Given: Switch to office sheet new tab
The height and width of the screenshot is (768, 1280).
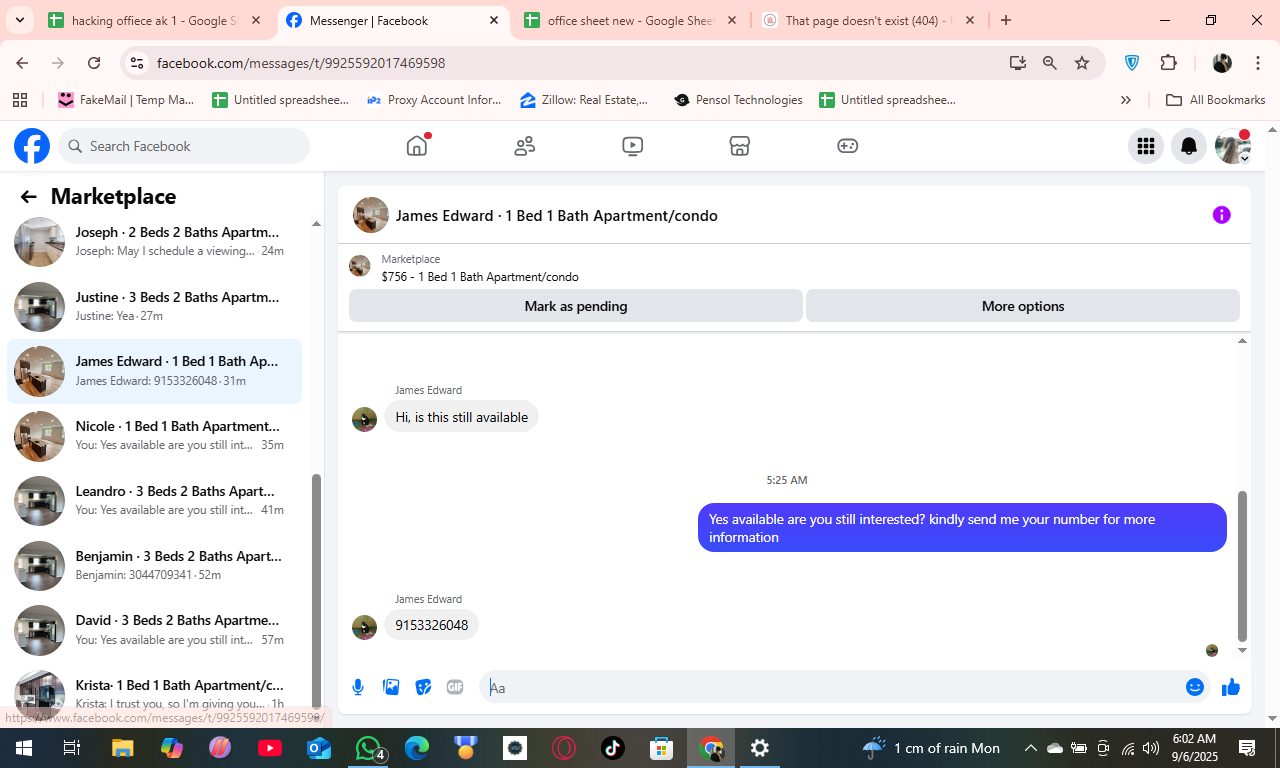Looking at the screenshot, I should pyautogui.click(x=630, y=20).
